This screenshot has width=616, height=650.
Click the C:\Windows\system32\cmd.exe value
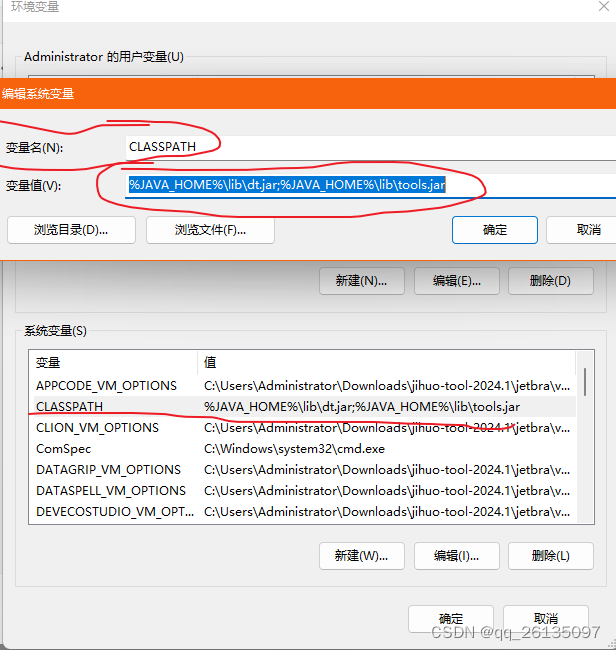pos(294,449)
